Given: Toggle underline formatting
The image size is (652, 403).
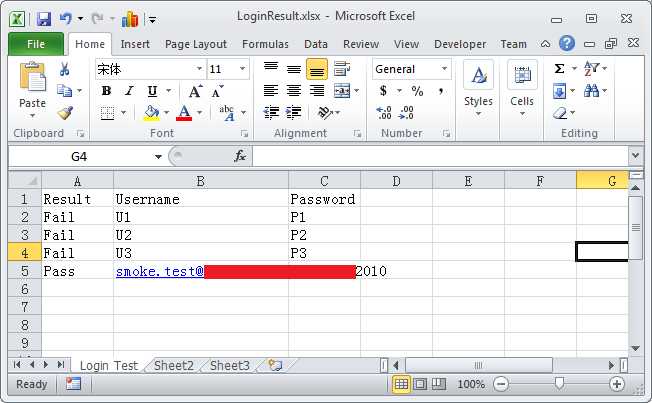Looking at the screenshot, I should click(x=152, y=91).
